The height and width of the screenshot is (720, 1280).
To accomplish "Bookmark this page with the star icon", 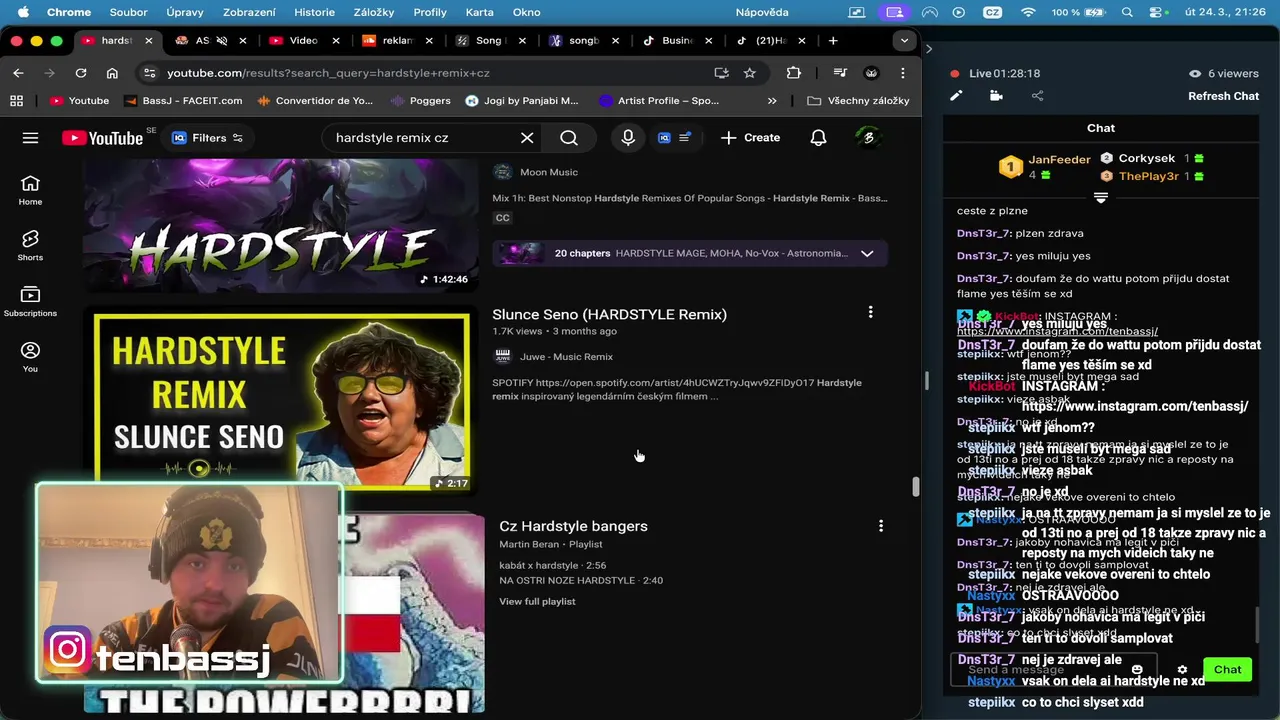I will (750, 73).
